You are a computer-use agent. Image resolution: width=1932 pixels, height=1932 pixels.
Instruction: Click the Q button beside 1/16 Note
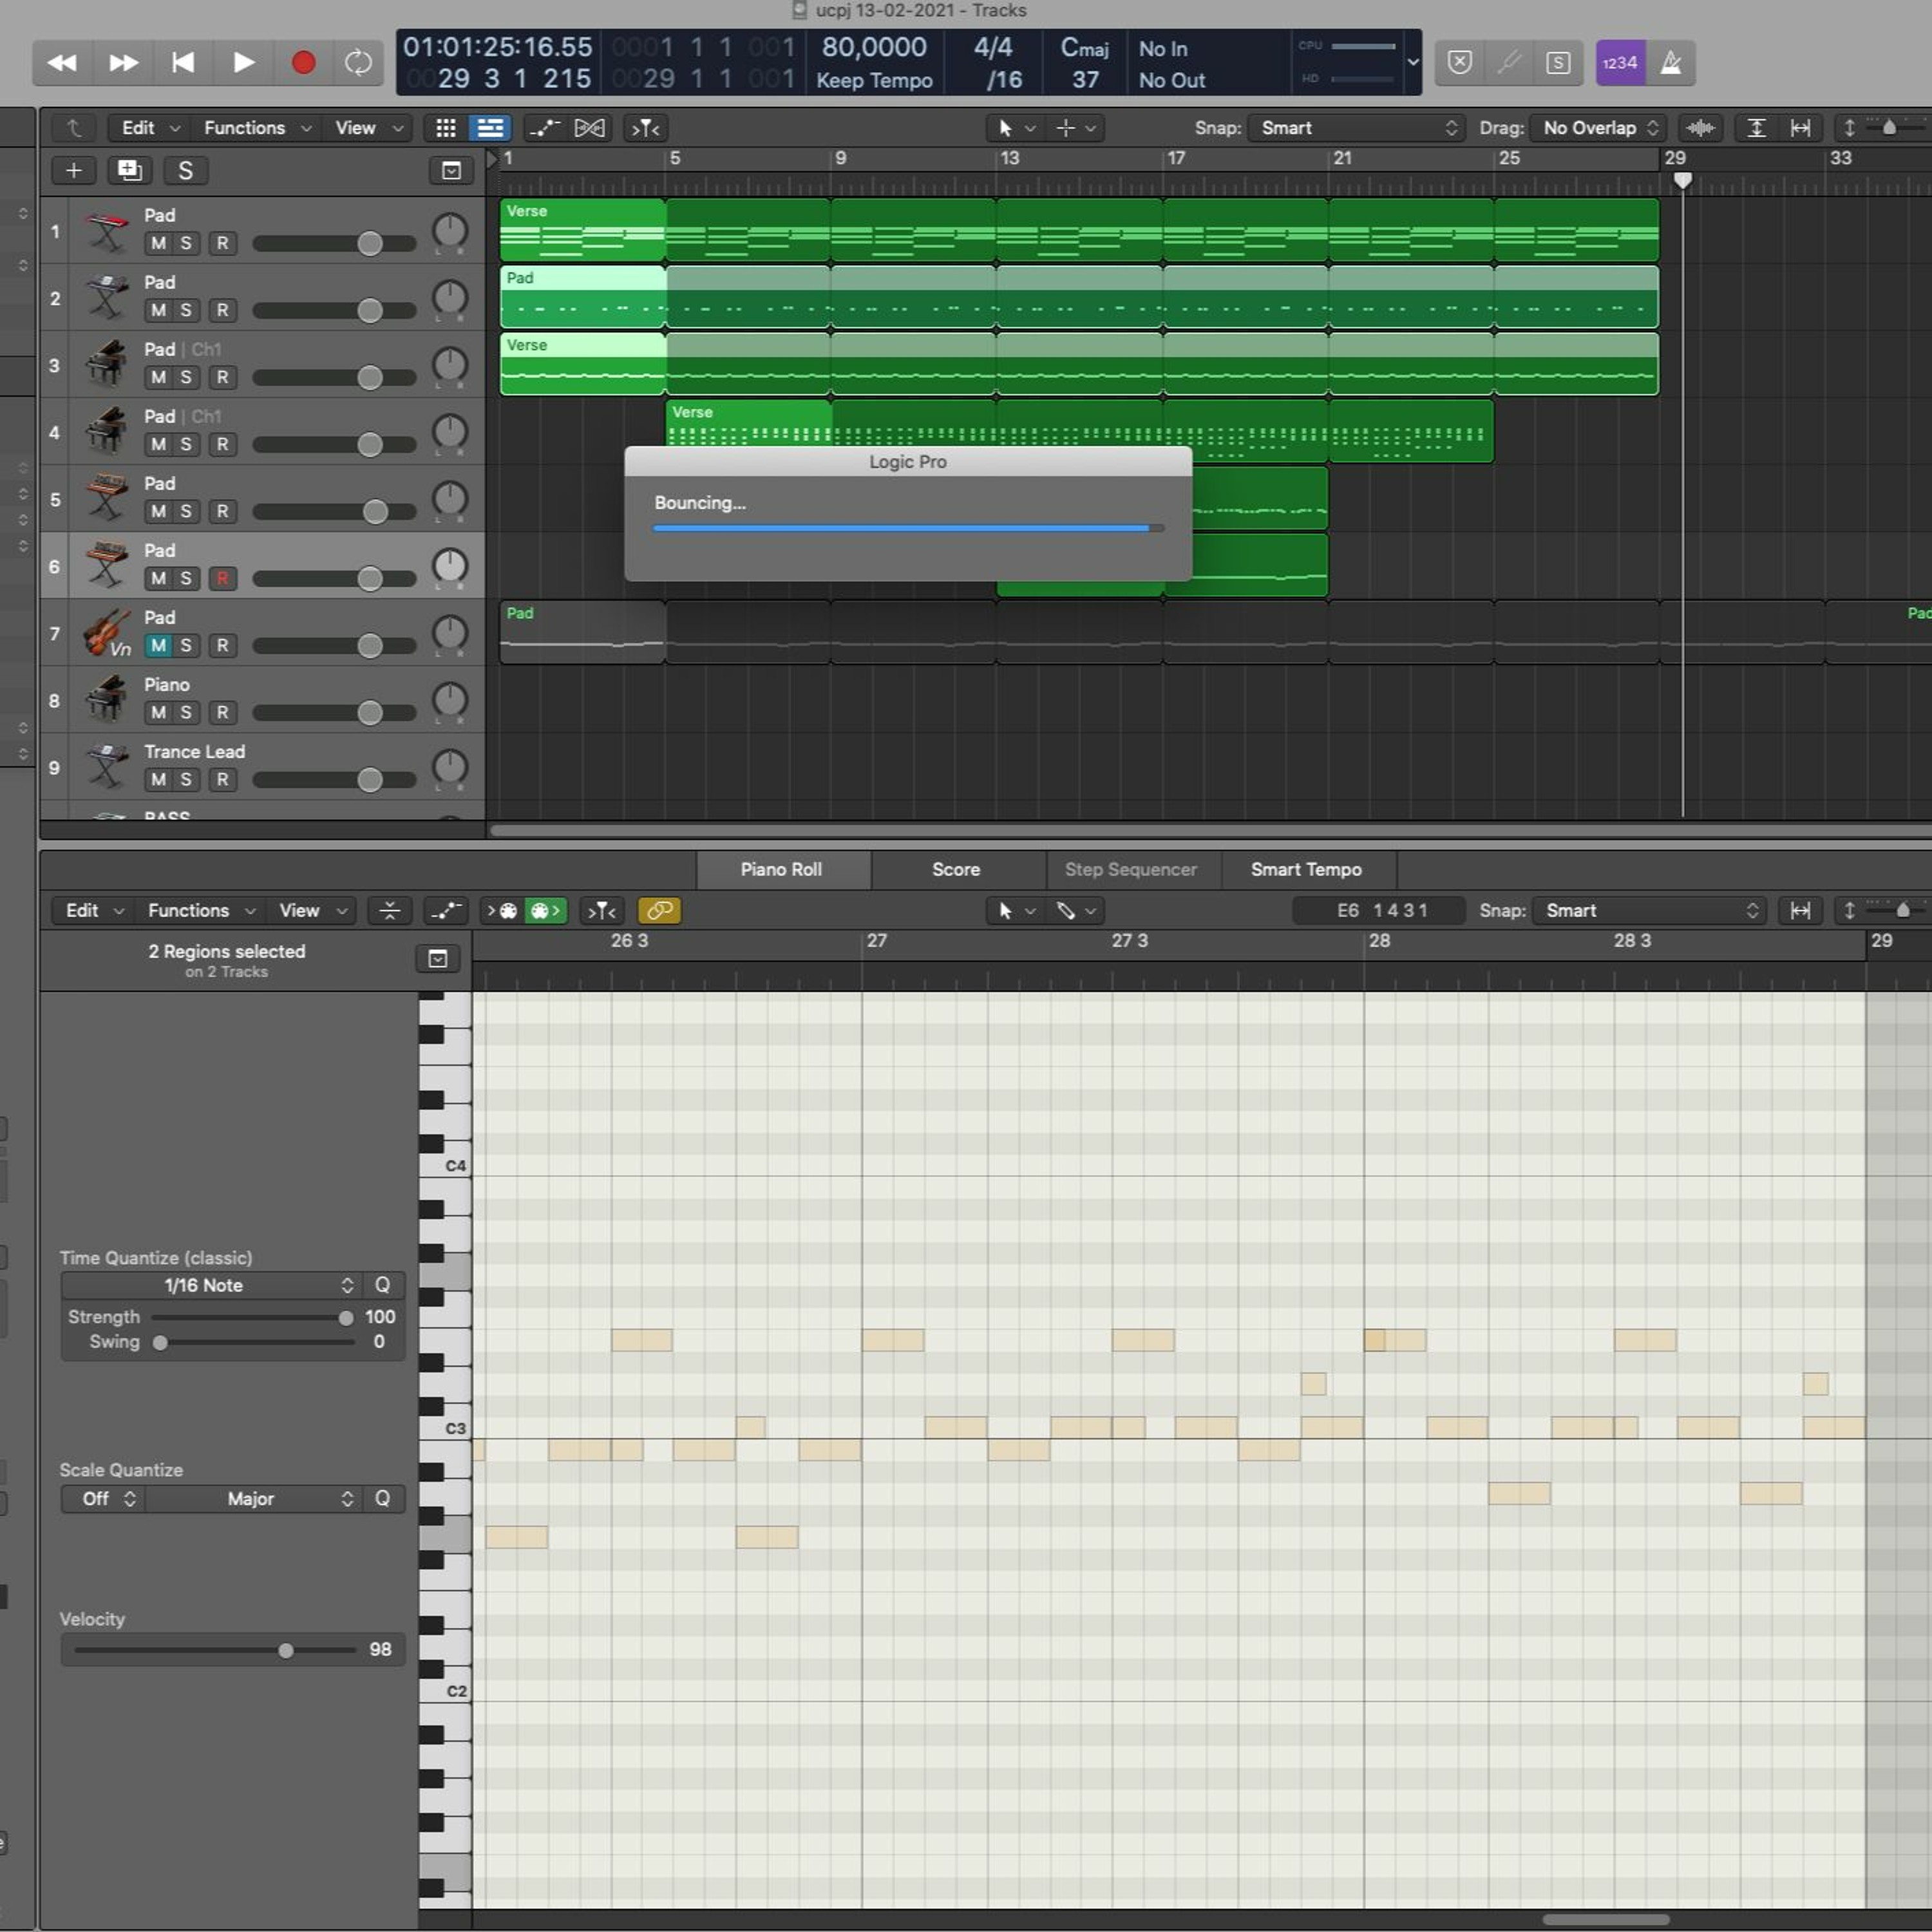click(382, 1285)
